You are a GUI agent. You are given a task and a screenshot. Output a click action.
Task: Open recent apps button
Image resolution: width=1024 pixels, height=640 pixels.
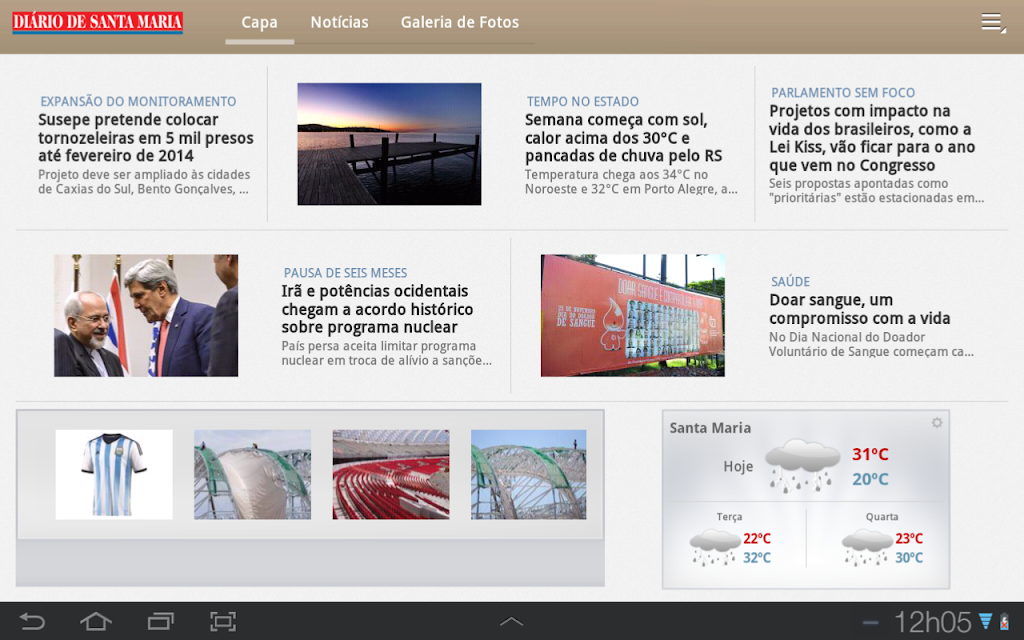tap(160, 621)
